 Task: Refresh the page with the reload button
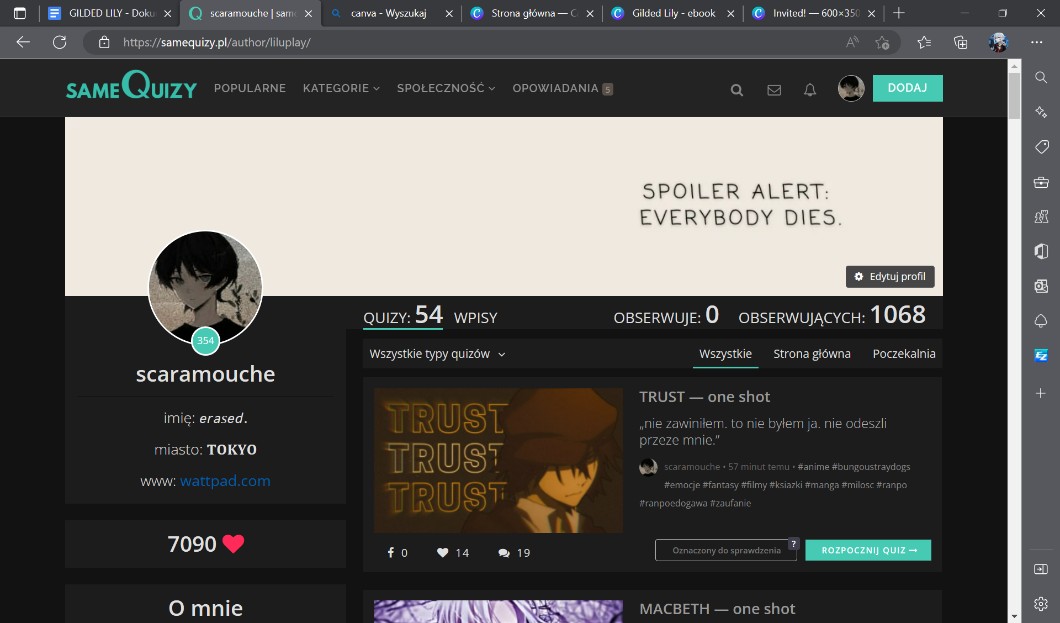point(59,42)
